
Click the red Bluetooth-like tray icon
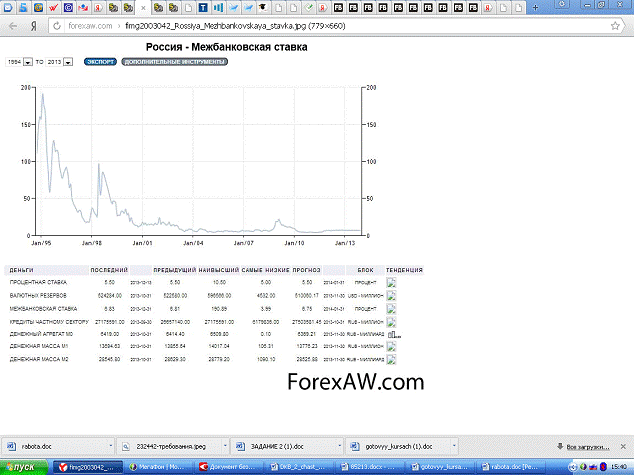point(603,467)
